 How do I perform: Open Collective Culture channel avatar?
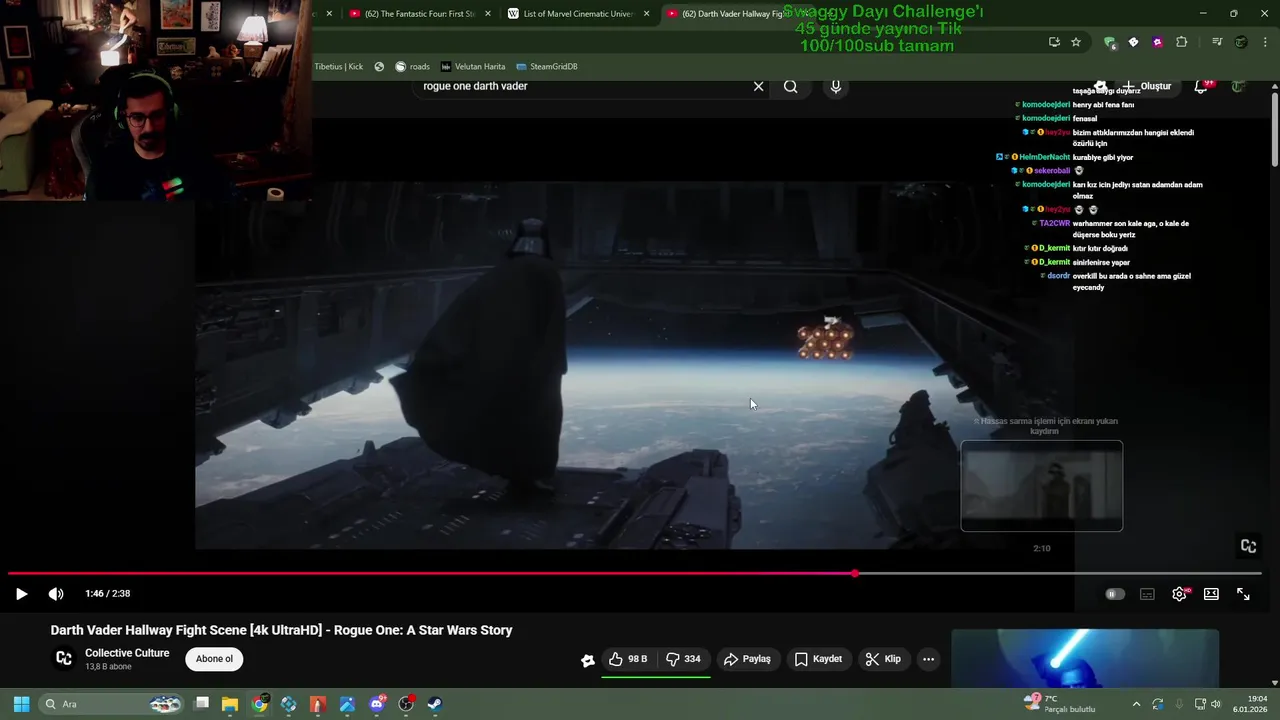pos(64,658)
